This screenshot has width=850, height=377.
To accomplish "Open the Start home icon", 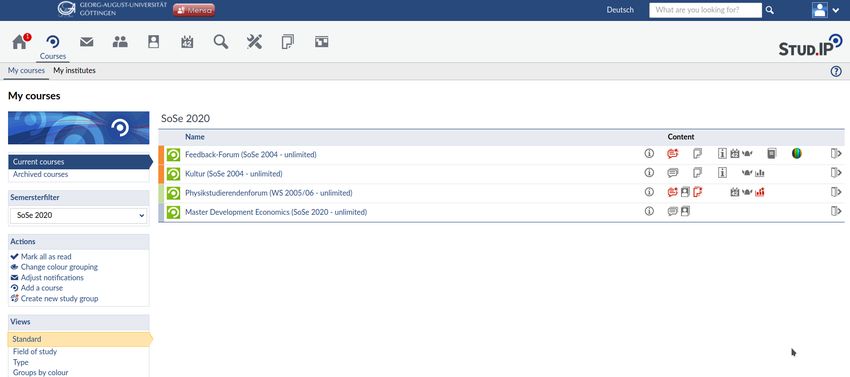I will click(x=20, y=42).
